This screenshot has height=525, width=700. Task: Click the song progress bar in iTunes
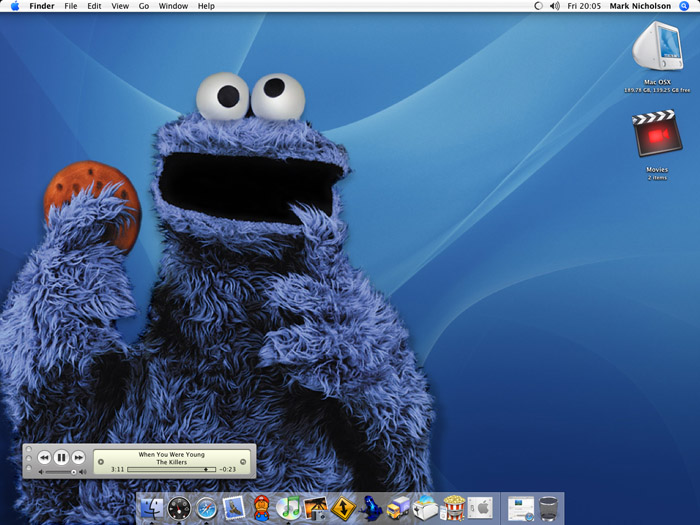tap(171, 470)
